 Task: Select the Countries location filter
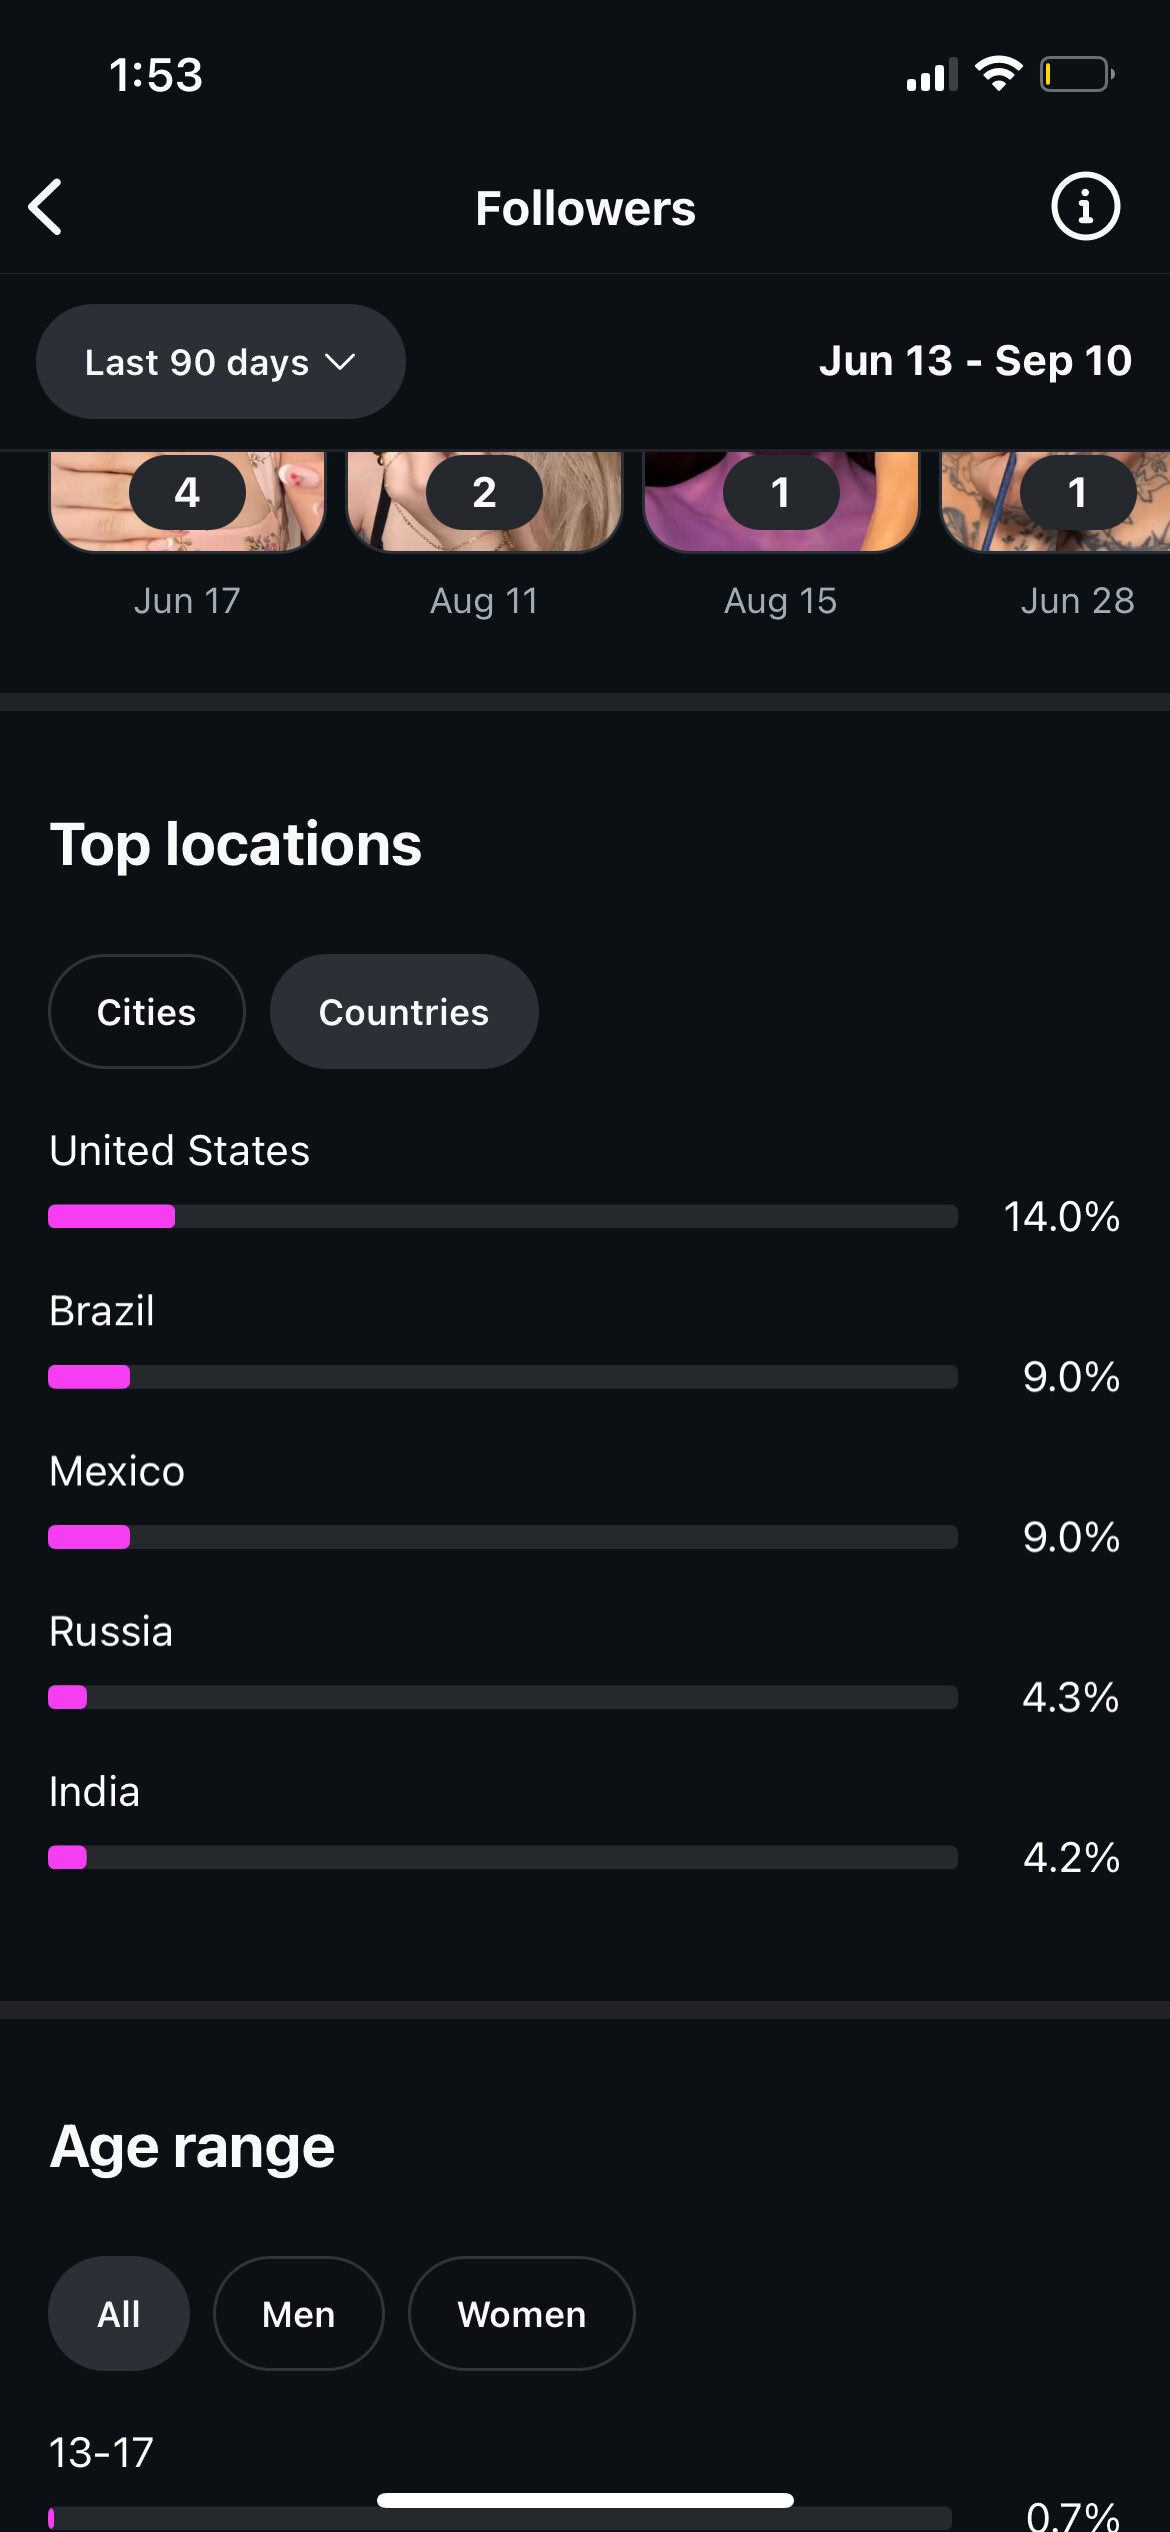pyautogui.click(x=404, y=1012)
